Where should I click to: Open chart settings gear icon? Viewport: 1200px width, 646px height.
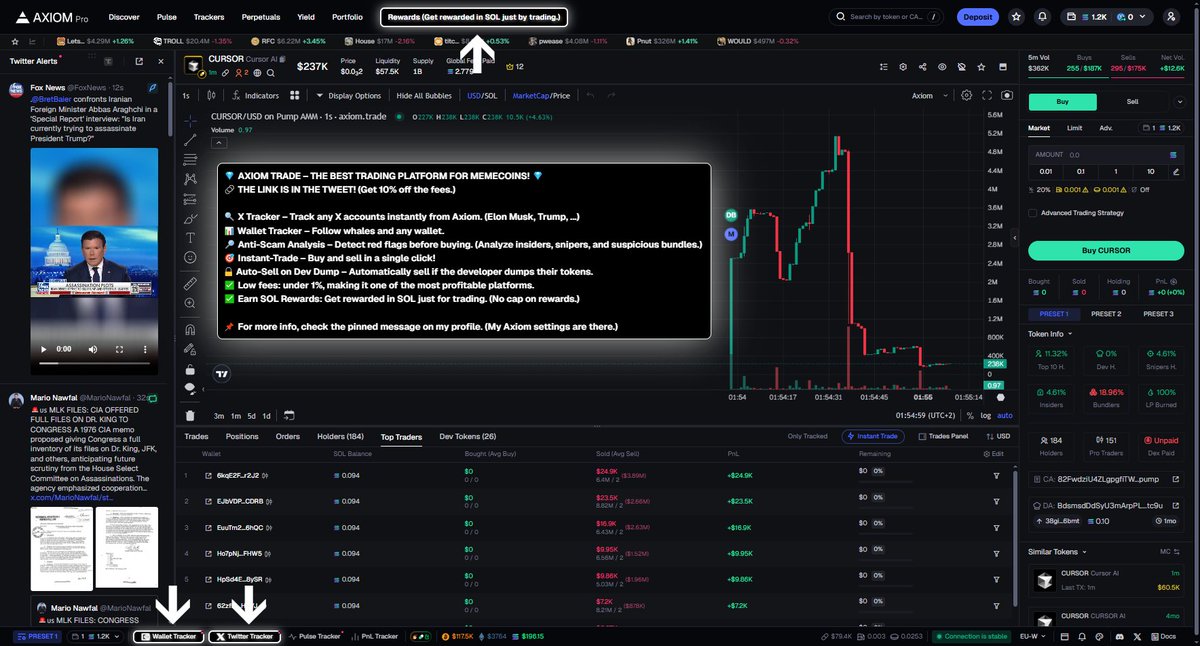(966, 95)
